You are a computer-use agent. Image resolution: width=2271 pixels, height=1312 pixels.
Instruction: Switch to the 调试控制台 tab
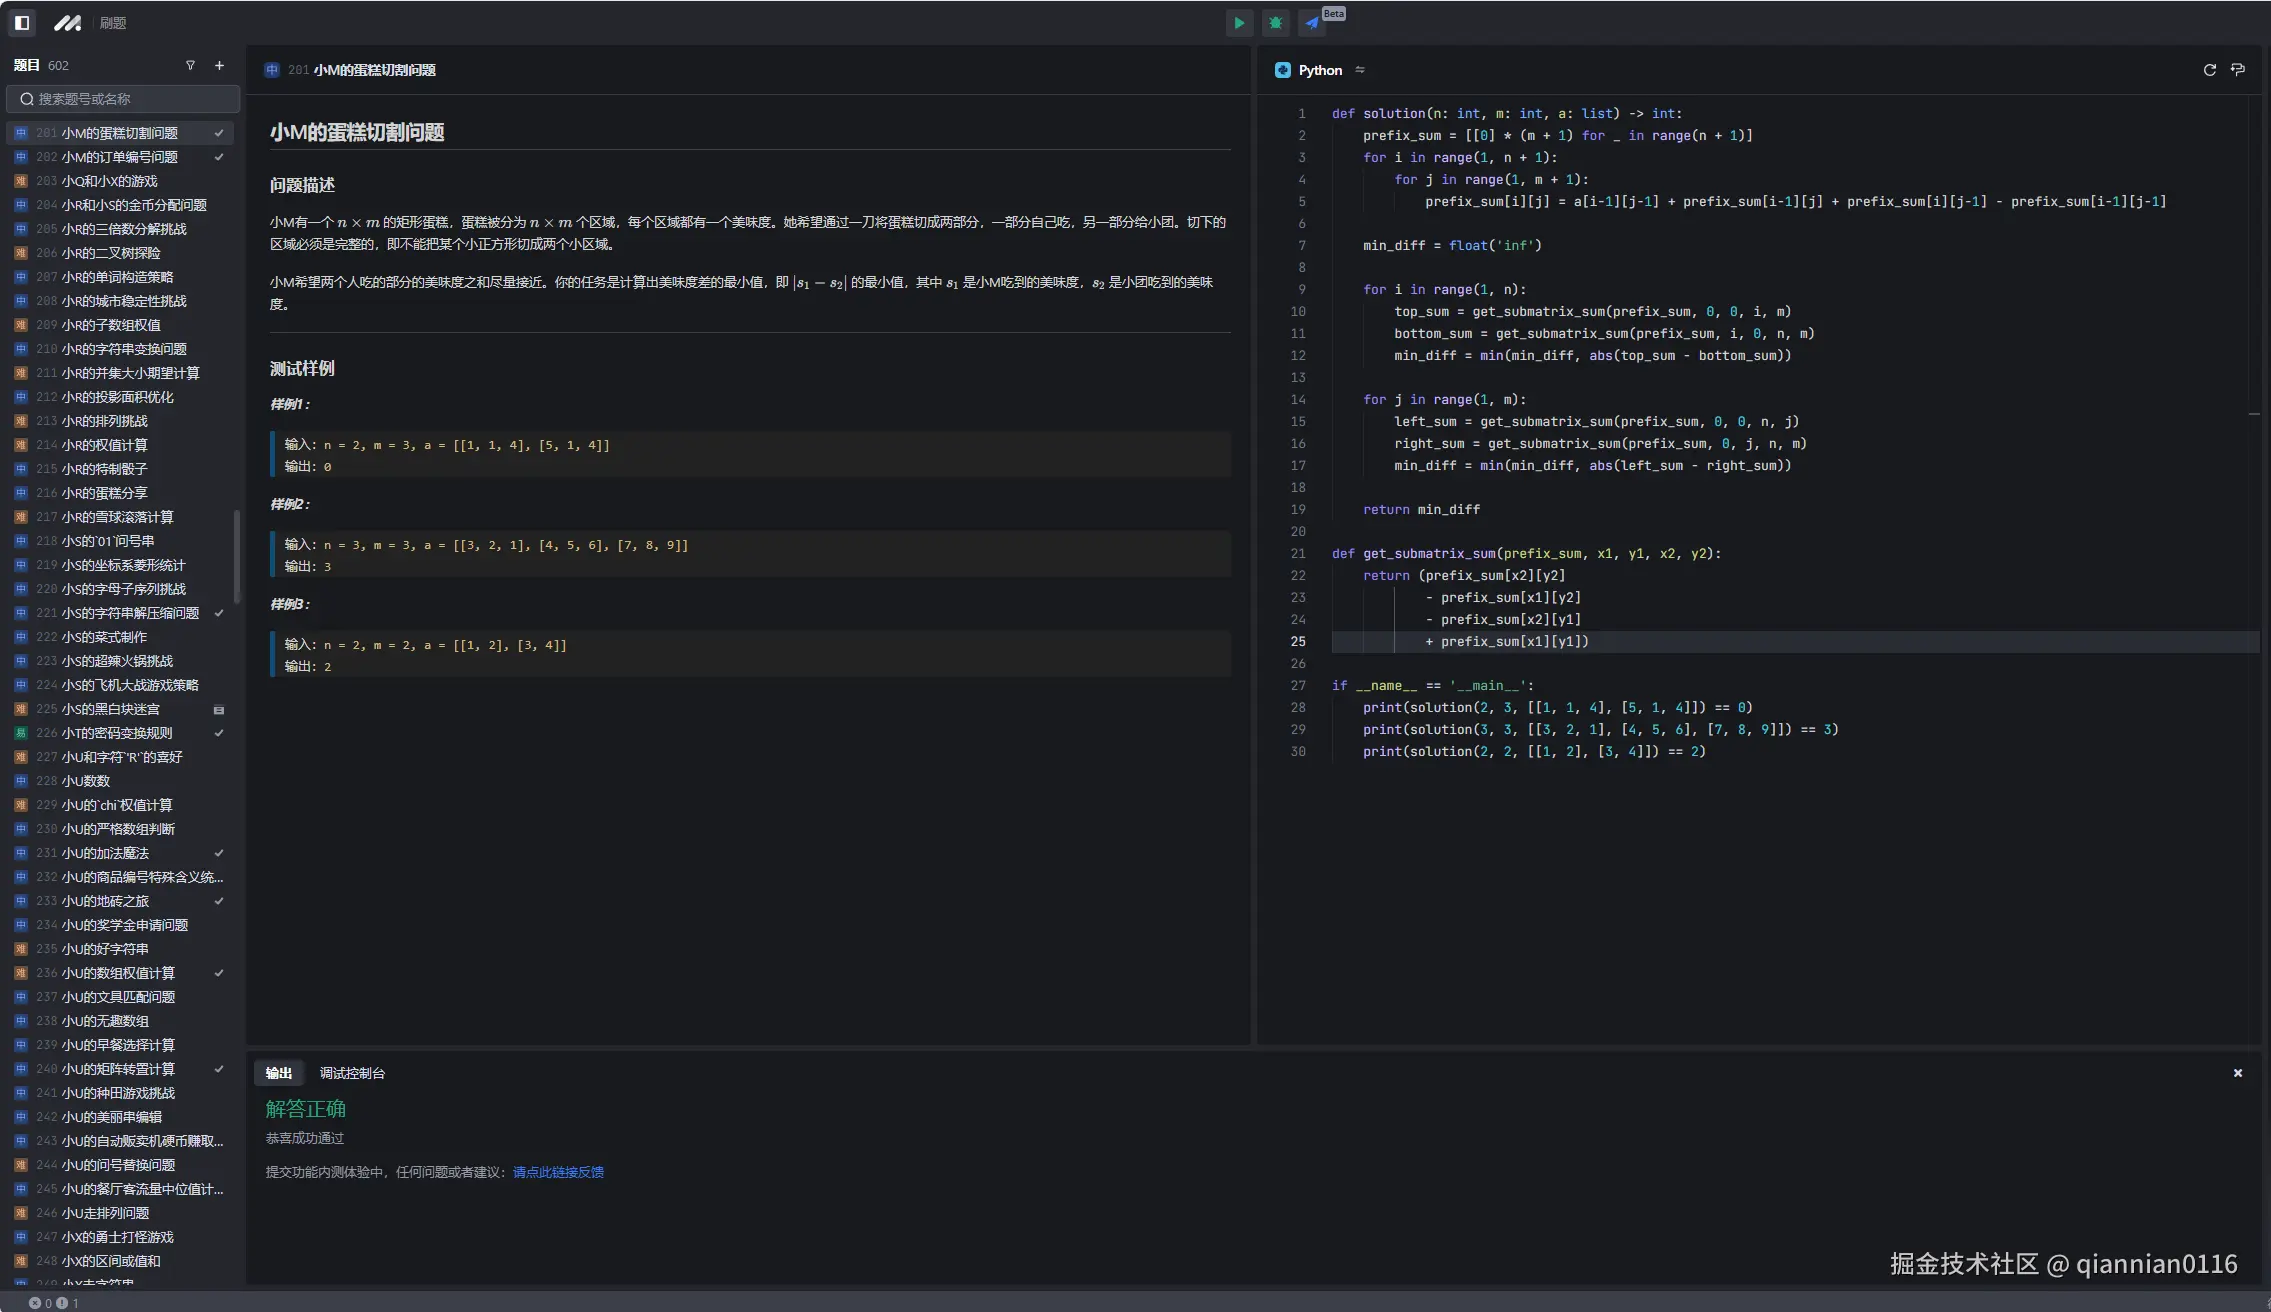click(x=352, y=1073)
